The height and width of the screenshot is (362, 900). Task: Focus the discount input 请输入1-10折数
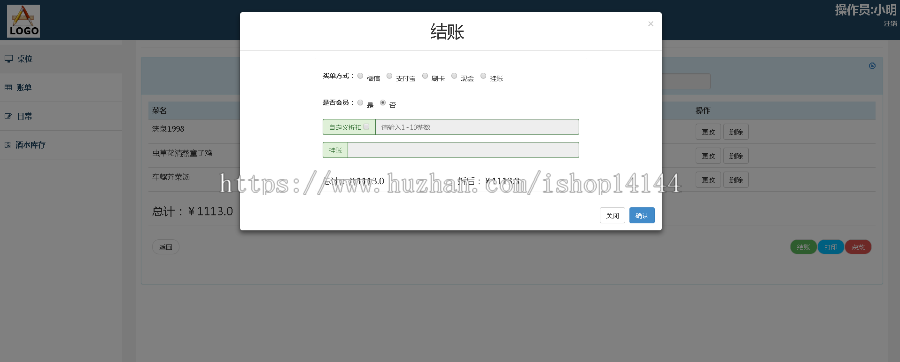pos(477,127)
